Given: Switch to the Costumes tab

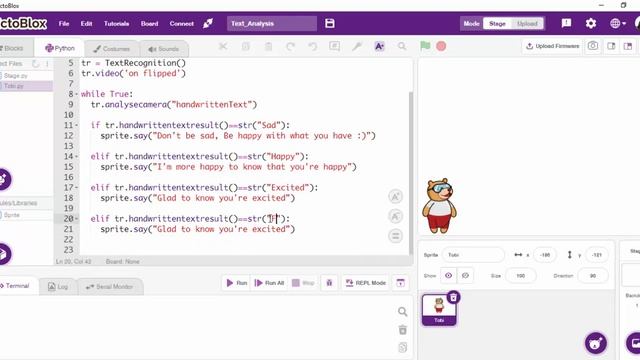Looking at the screenshot, I should (x=111, y=49).
